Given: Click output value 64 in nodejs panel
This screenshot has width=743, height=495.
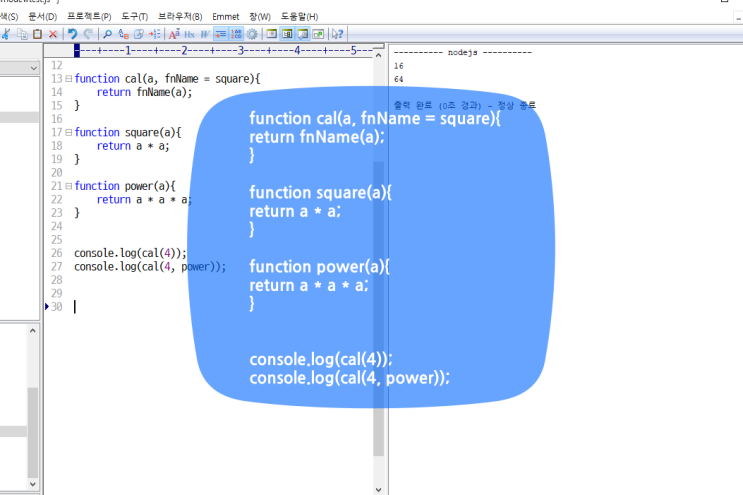Looking at the screenshot, I should (399, 79).
